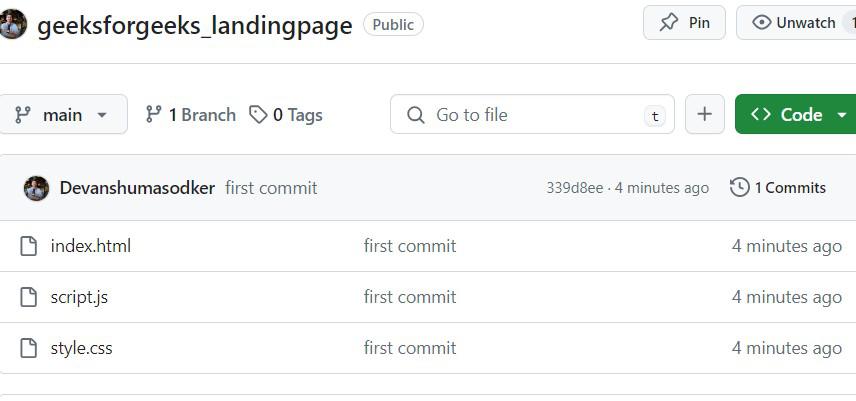Click the repository owner avatar at top
This screenshot has width=856, height=401.
pos(12,24)
